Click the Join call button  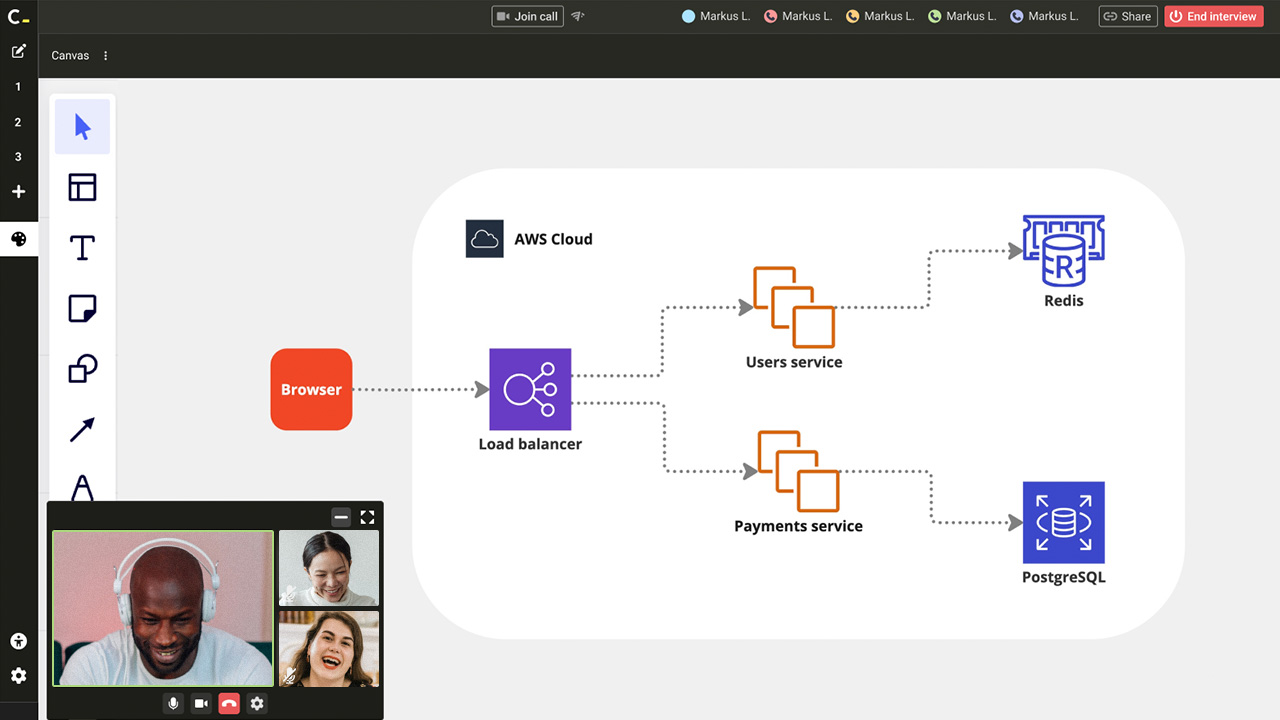coord(528,16)
